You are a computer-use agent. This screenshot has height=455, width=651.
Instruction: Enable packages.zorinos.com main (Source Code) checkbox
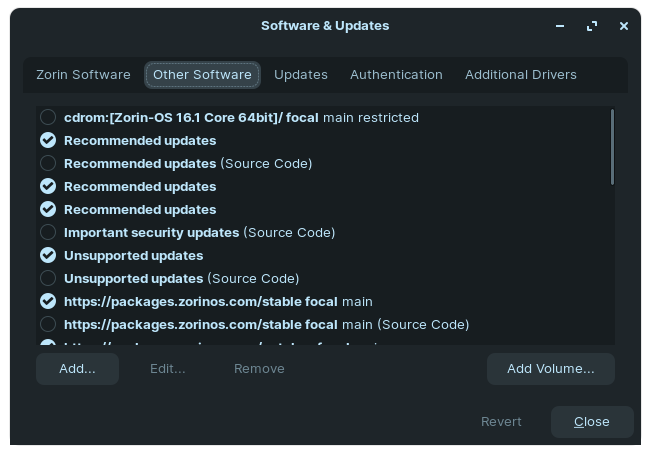click(48, 325)
